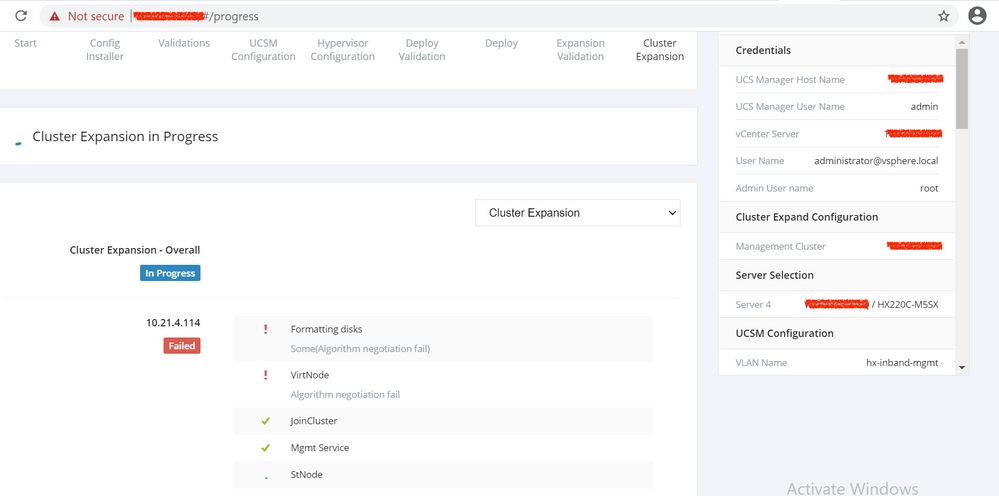The width and height of the screenshot is (999, 496).
Task: Go to the Start step
Action: 26,43
